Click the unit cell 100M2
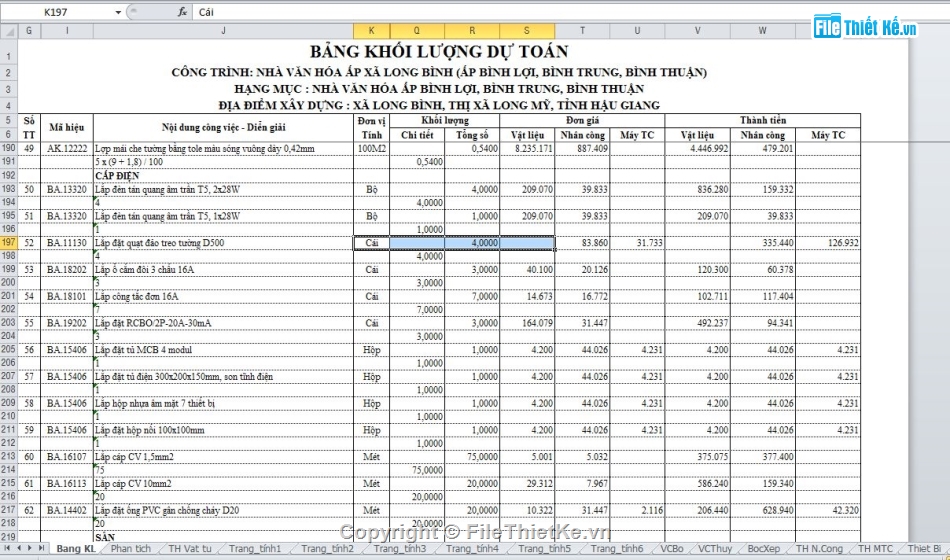The height and width of the screenshot is (560, 950). pyautogui.click(x=371, y=148)
